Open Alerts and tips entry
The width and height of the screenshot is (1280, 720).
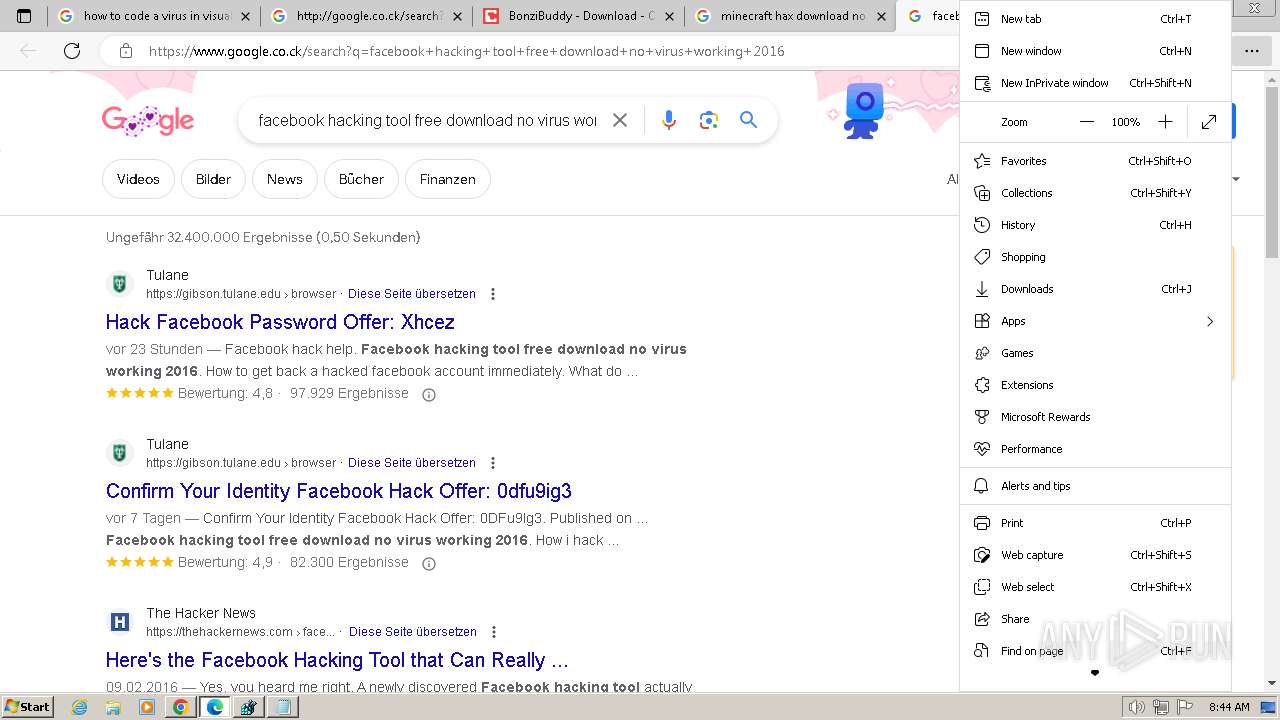(1095, 486)
